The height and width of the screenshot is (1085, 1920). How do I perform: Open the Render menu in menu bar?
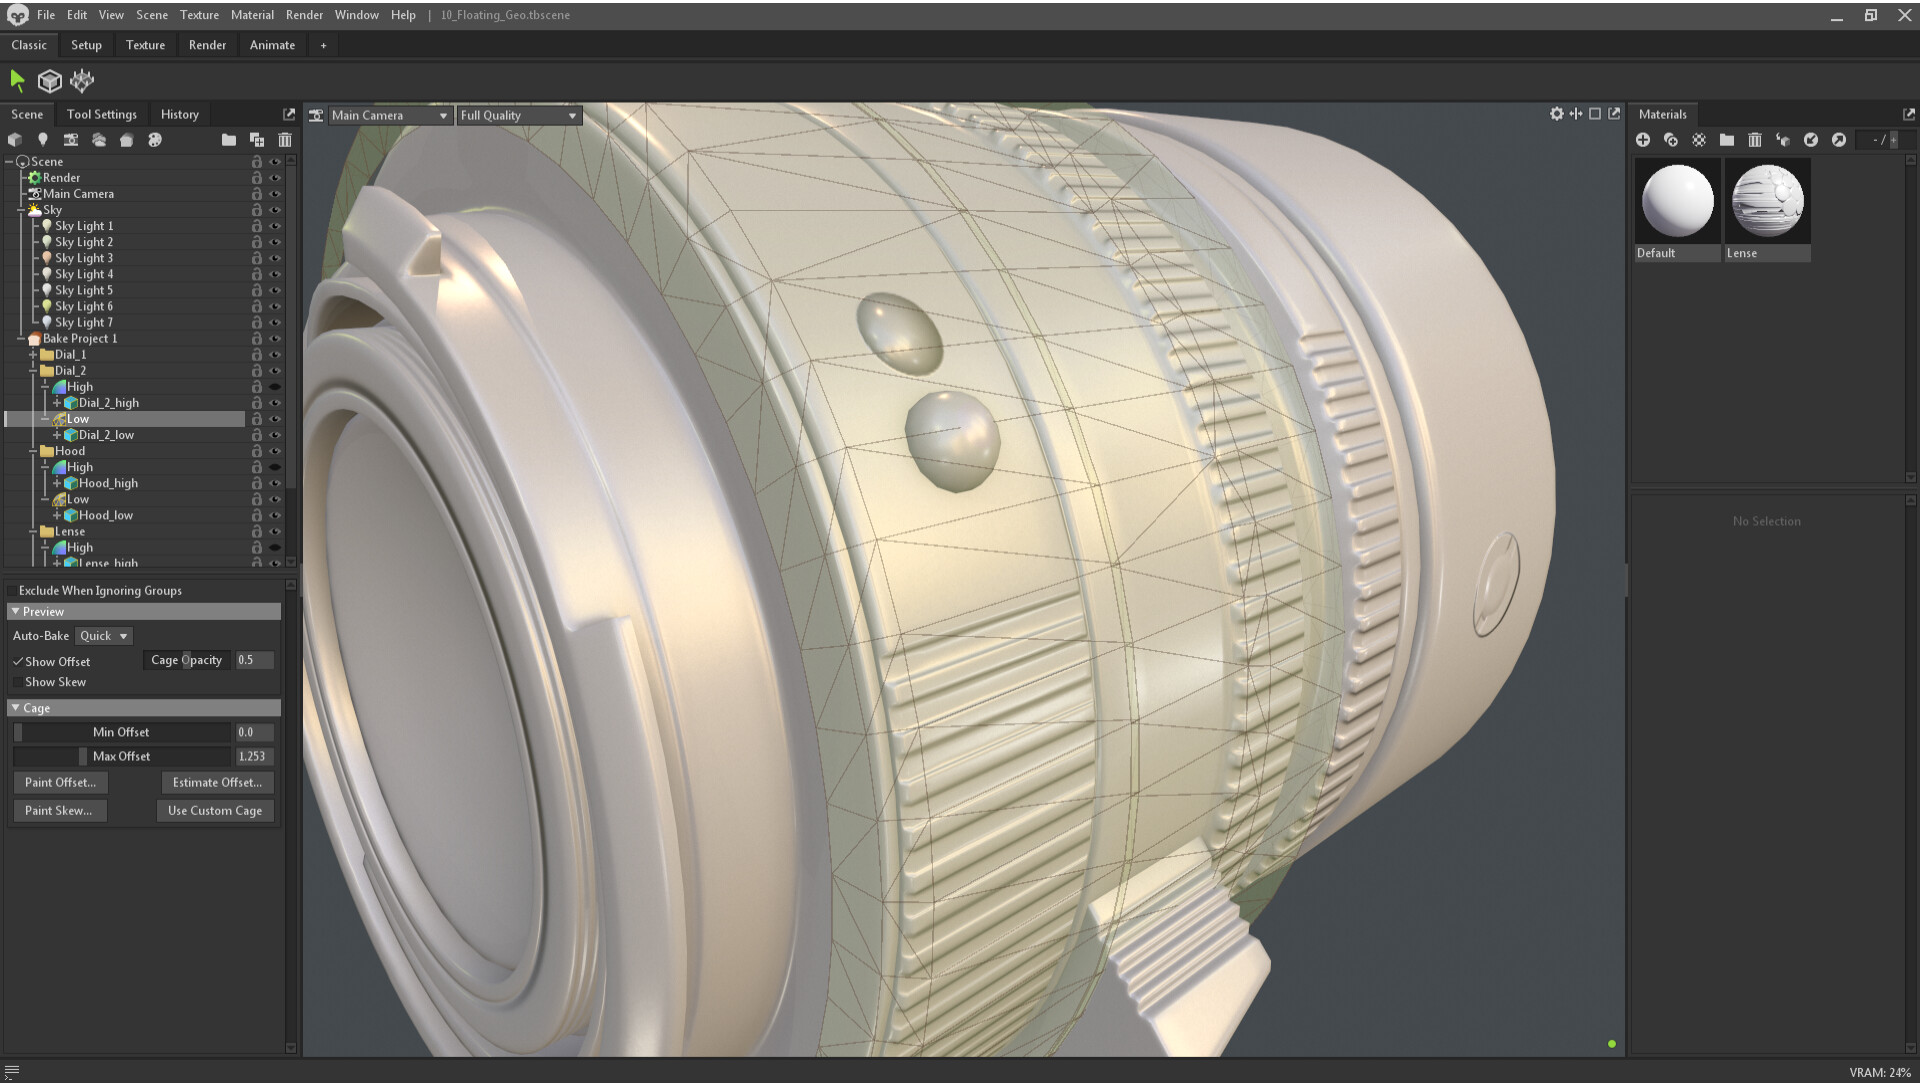[x=304, y=15]
